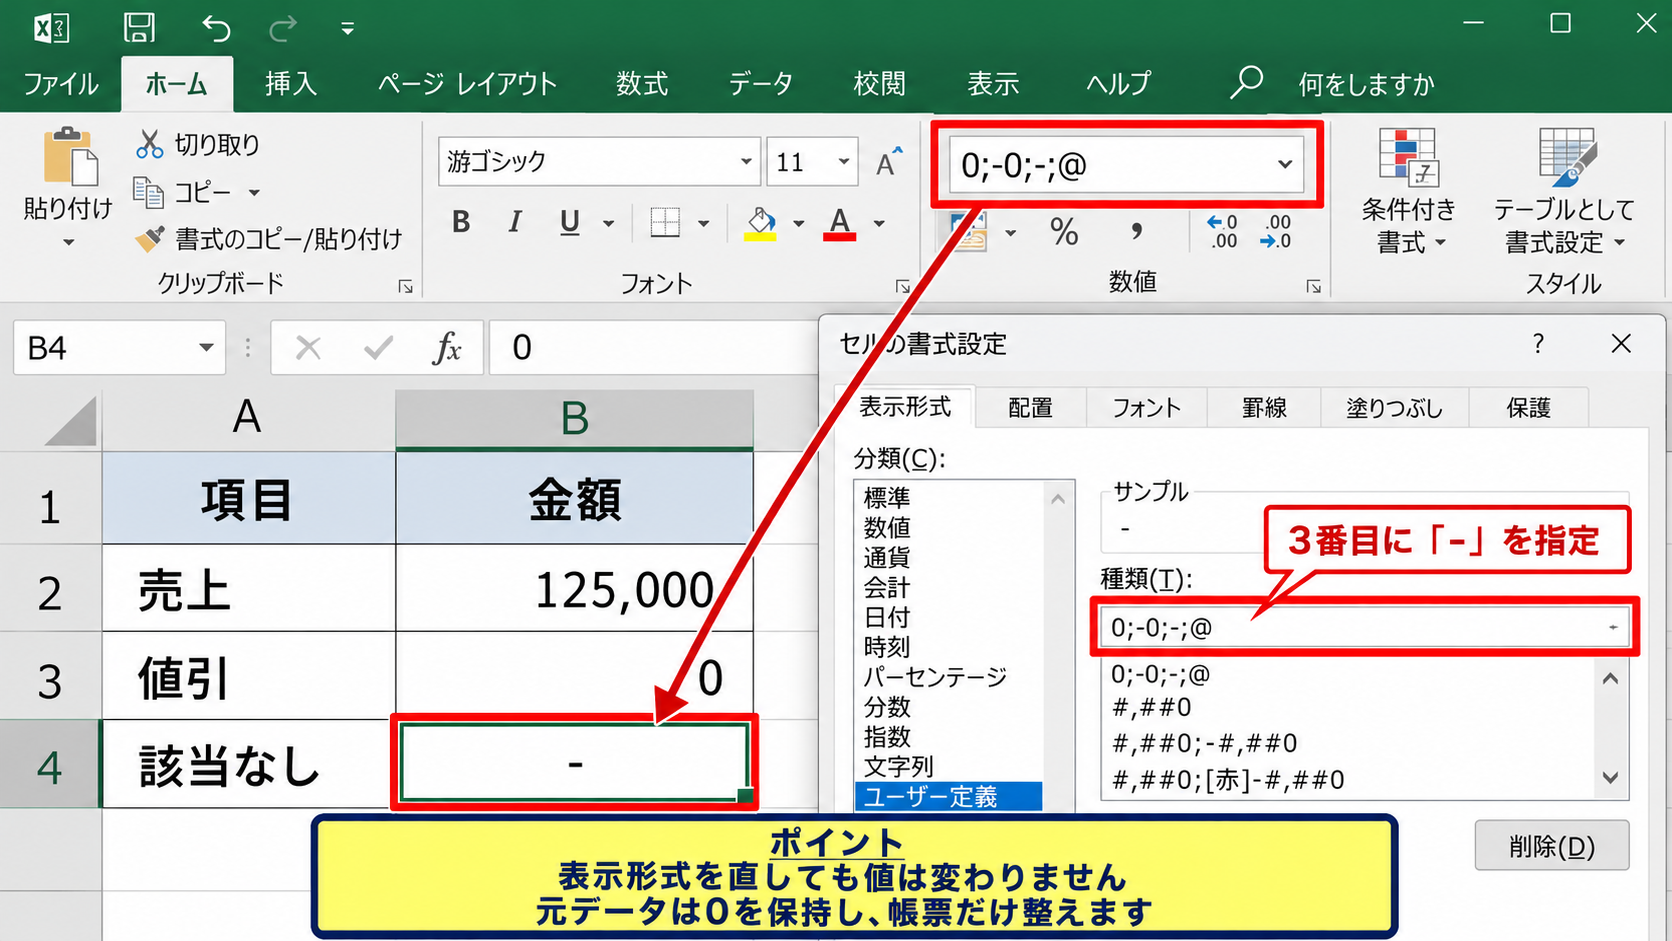This screenshot has height=941, width=1672.
Task: Open Format as Table (テーブルとして書式設定)
Action: [1564, 190]
